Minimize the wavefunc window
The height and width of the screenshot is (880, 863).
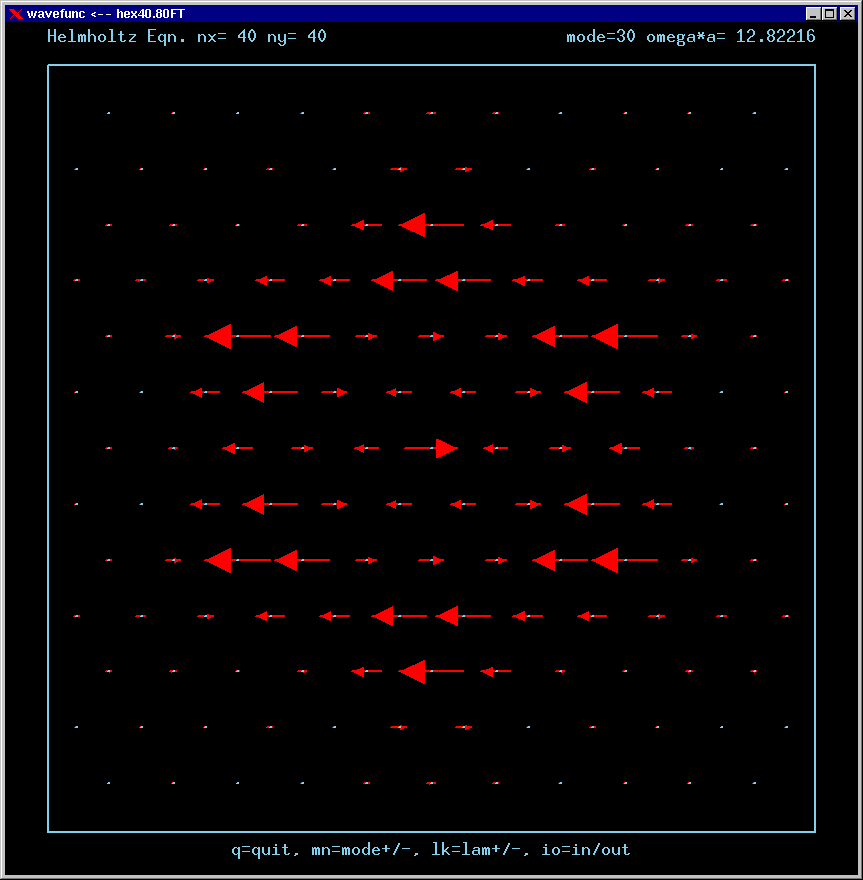[814, 14]
